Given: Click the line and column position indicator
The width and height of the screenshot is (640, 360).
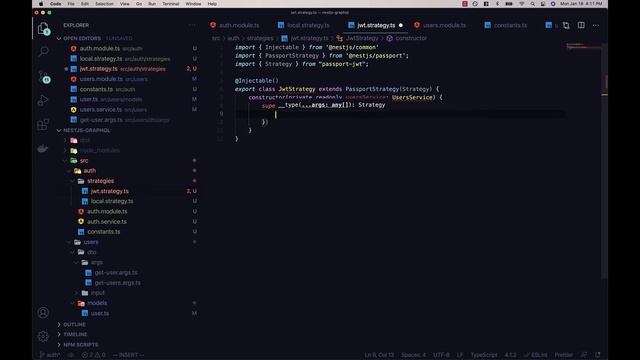Looking at the screenshot, I should point(379,355).
